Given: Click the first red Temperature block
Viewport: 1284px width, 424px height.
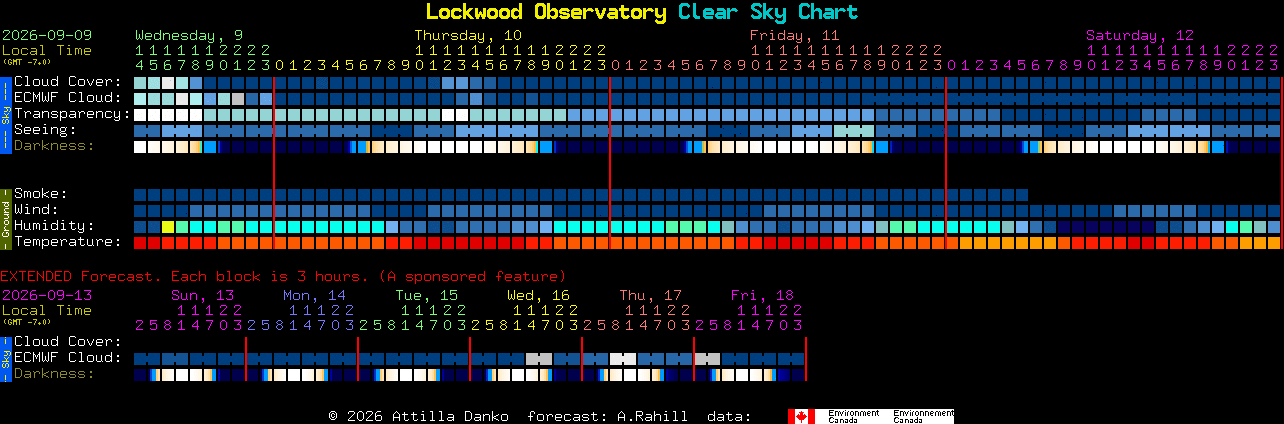Looking at the screenshot, I should pyautogui.click(x=140, y=243).
